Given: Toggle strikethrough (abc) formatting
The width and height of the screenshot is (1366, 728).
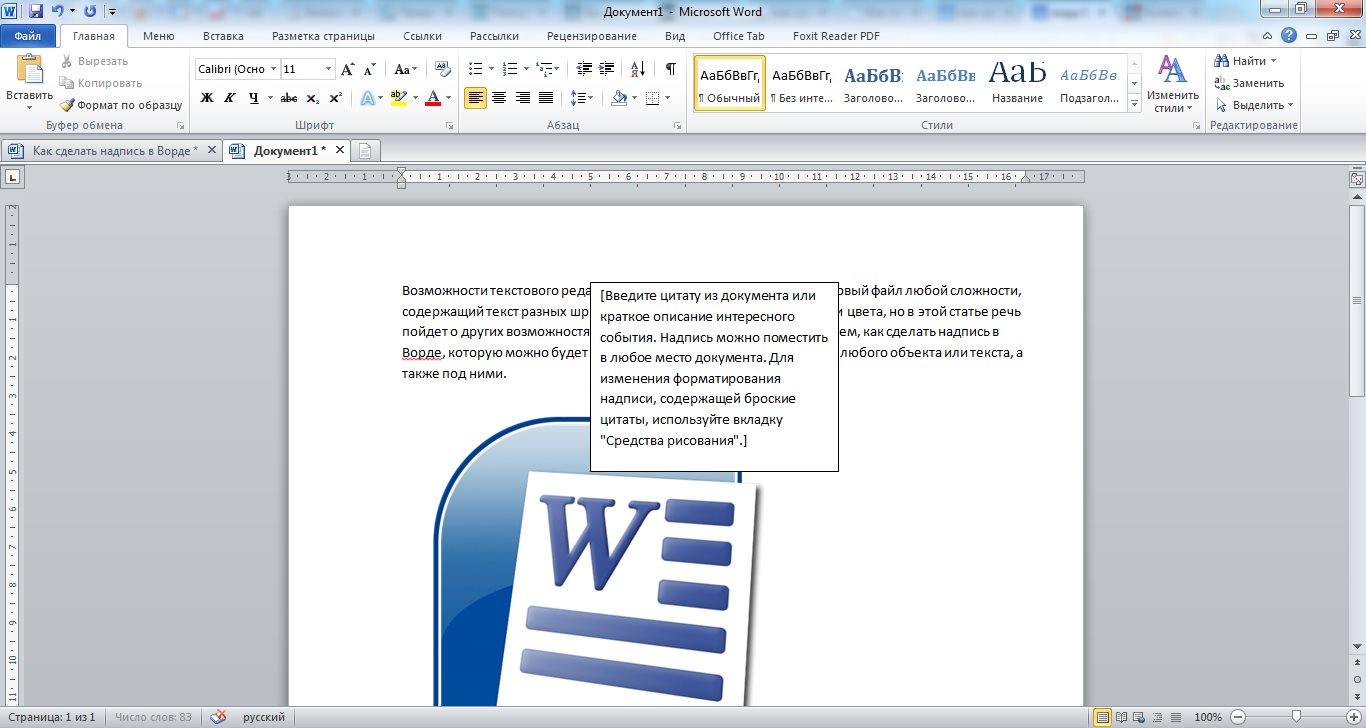Looking at the screenshot, I should 289,98.
